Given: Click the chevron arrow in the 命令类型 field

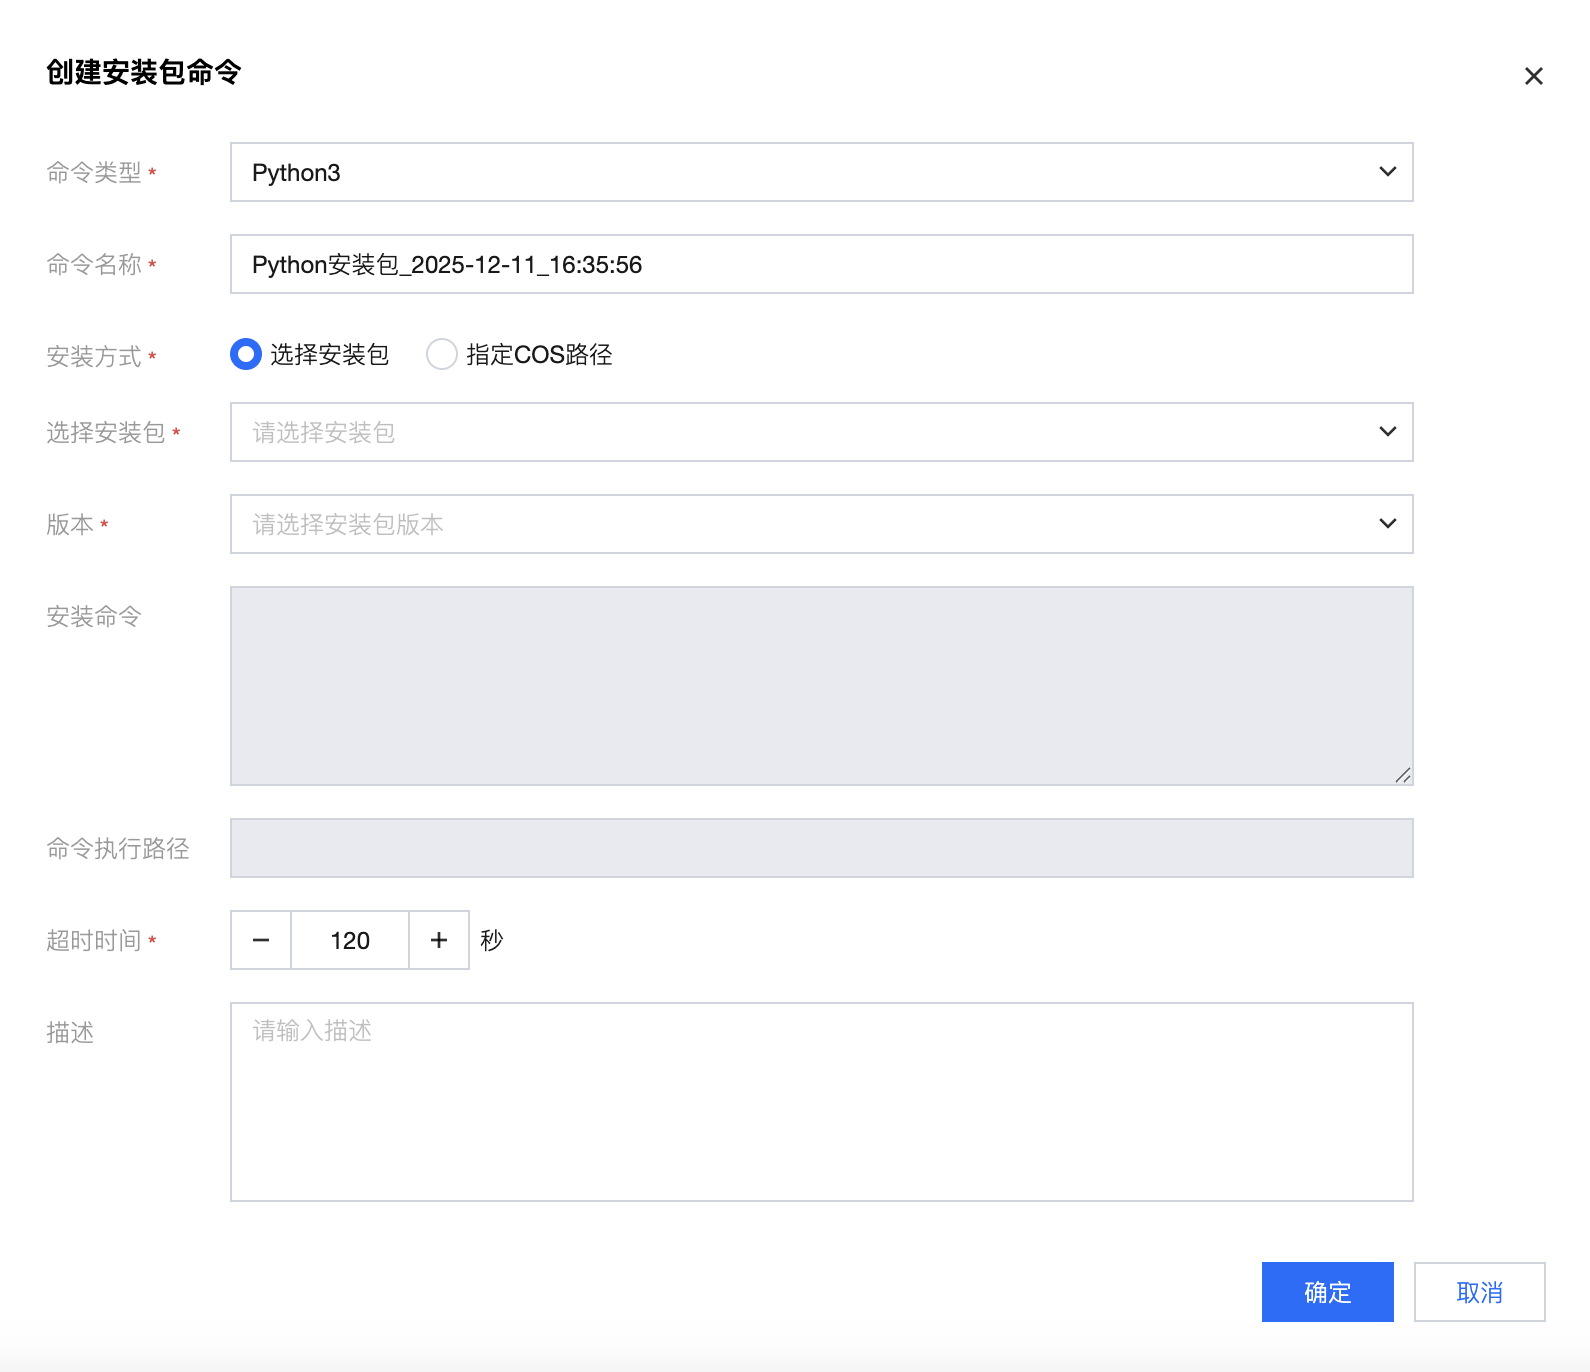Looking at the screenshot, I should (x=1387, y=172).
